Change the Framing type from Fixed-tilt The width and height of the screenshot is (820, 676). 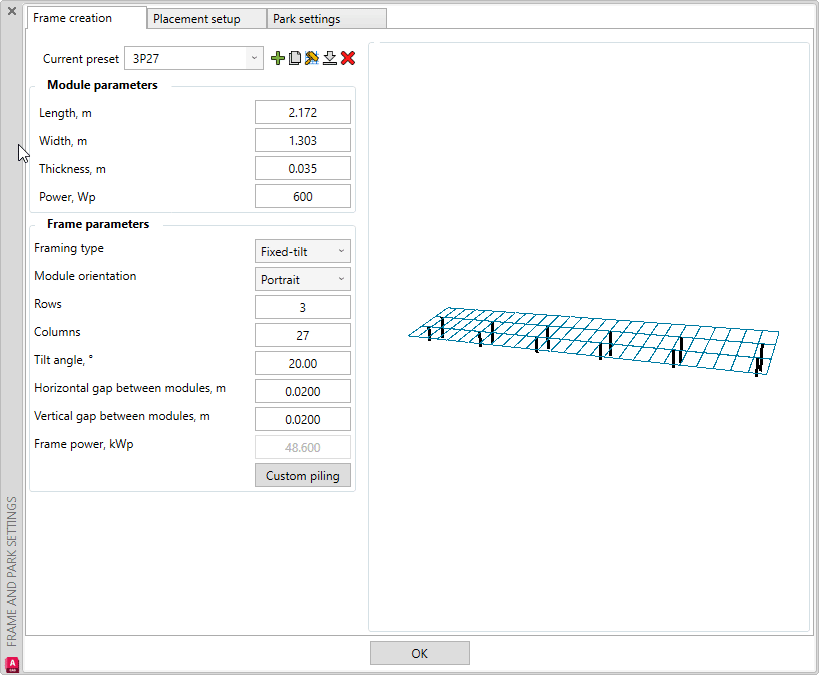pos(302,251)
